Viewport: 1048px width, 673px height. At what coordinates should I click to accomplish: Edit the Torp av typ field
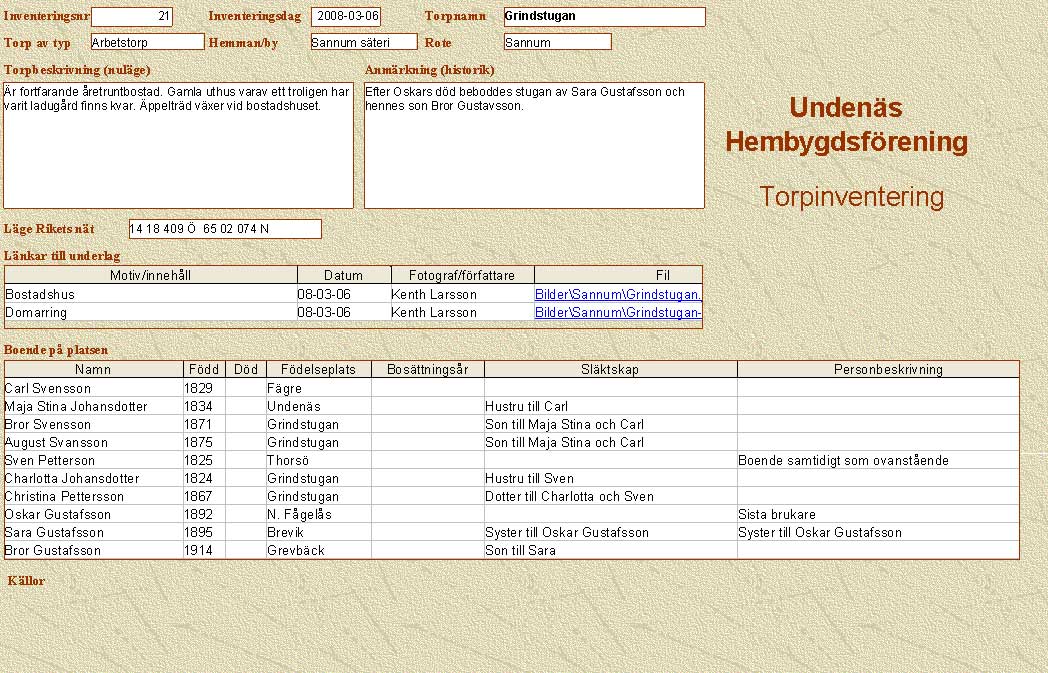(147, 42)
